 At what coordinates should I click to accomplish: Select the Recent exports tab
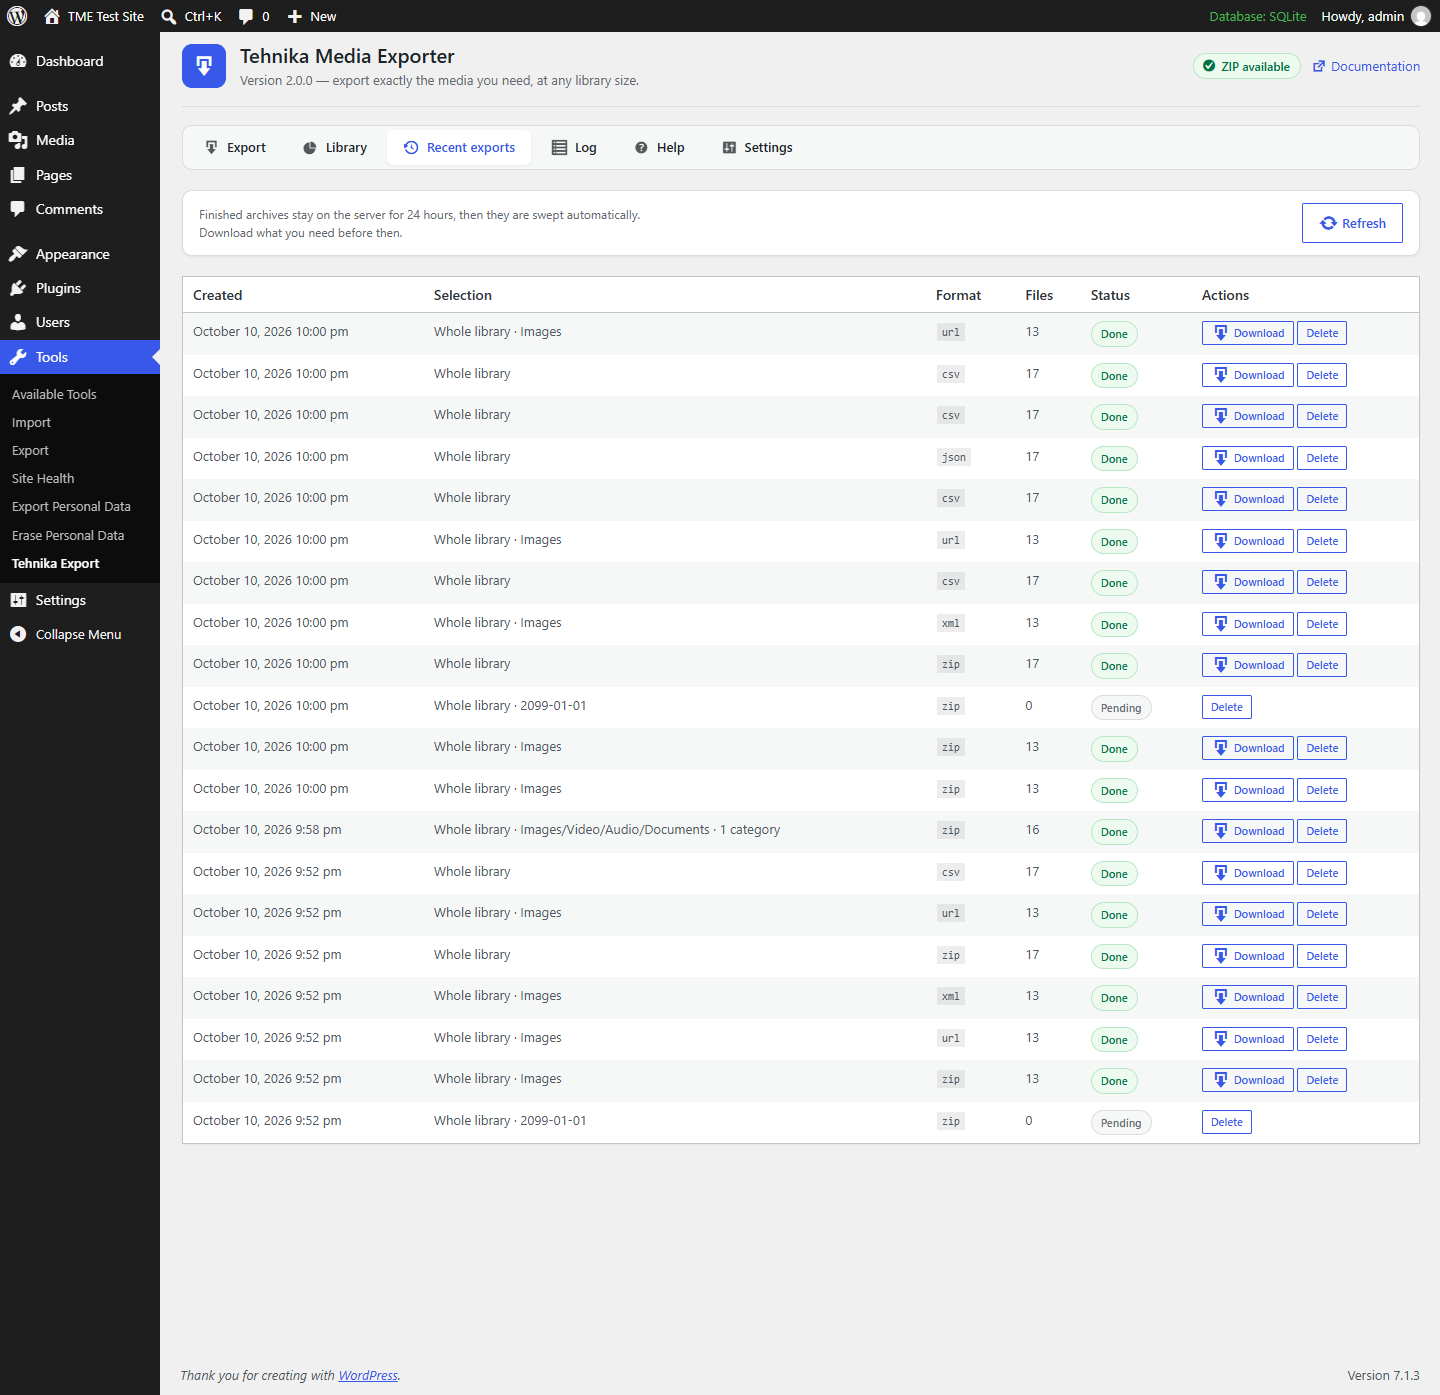[x=459, y=147]
